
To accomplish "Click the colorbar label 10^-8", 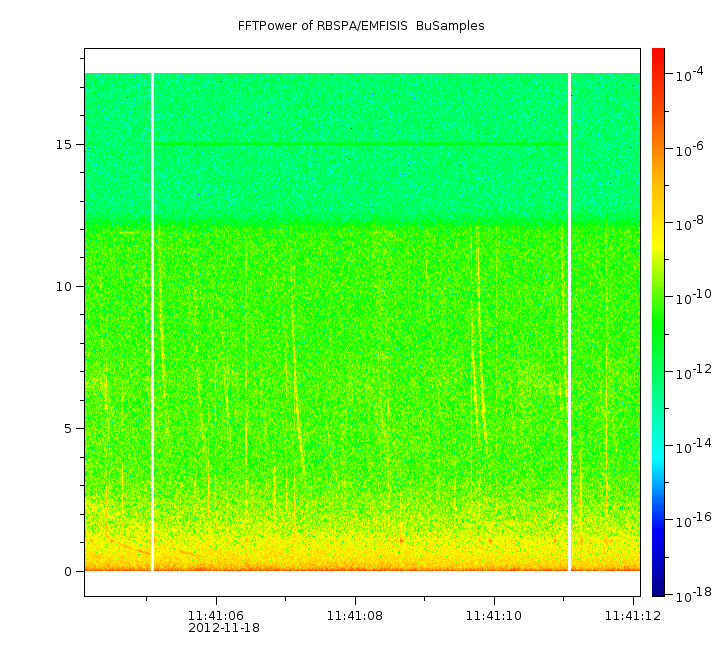I will pos(689,223).
